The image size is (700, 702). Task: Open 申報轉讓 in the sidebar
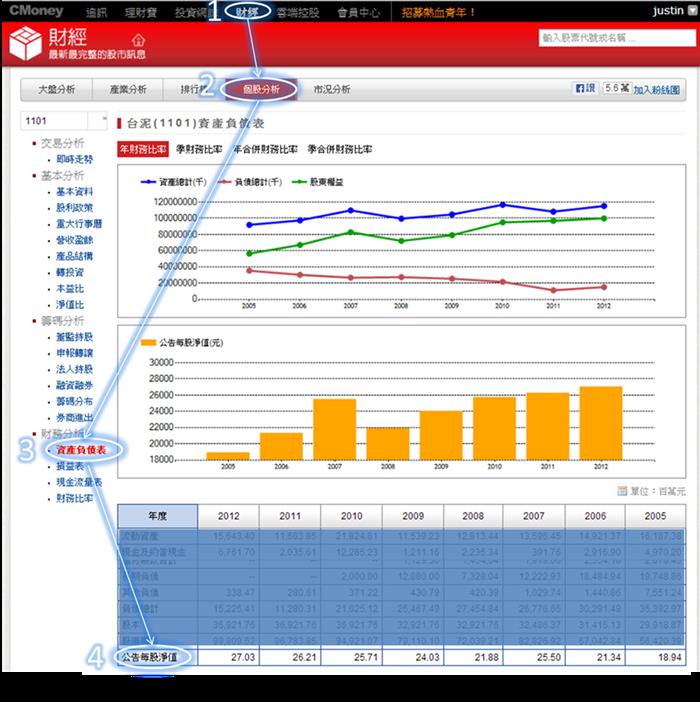[74, 353]
